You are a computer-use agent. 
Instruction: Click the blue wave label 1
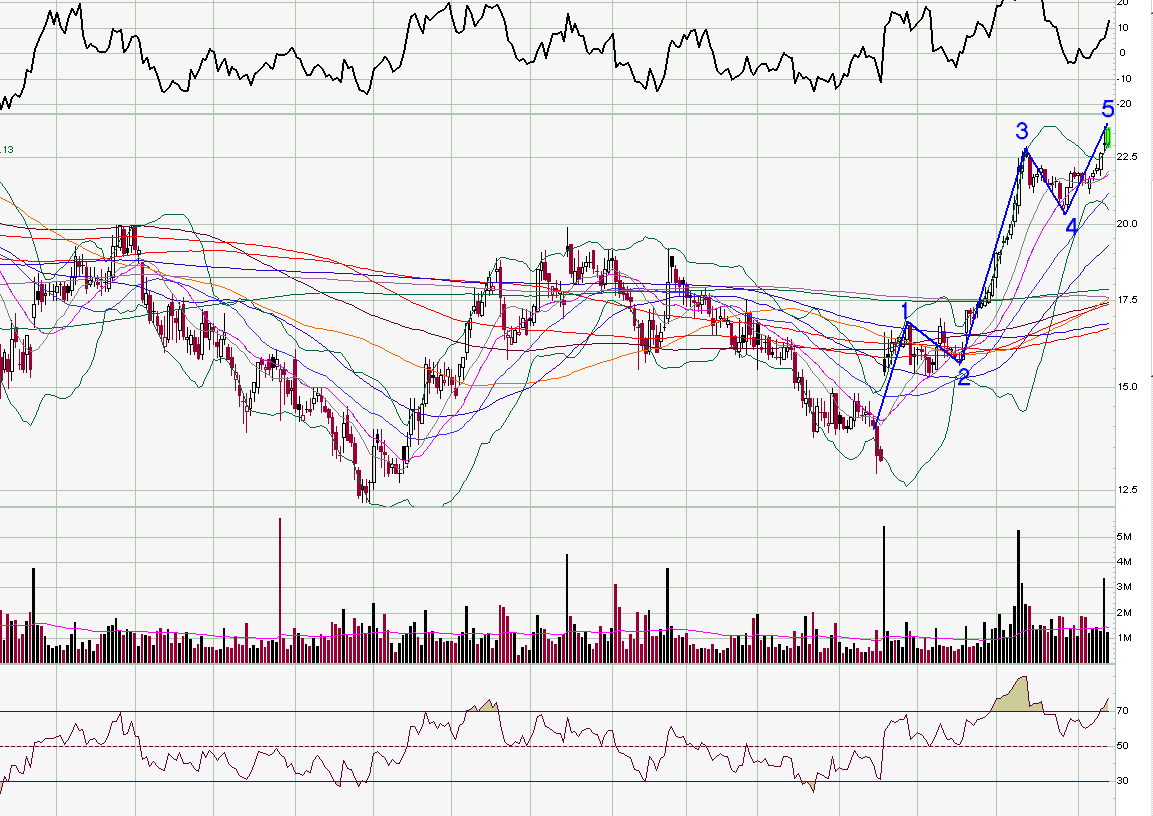905,311
